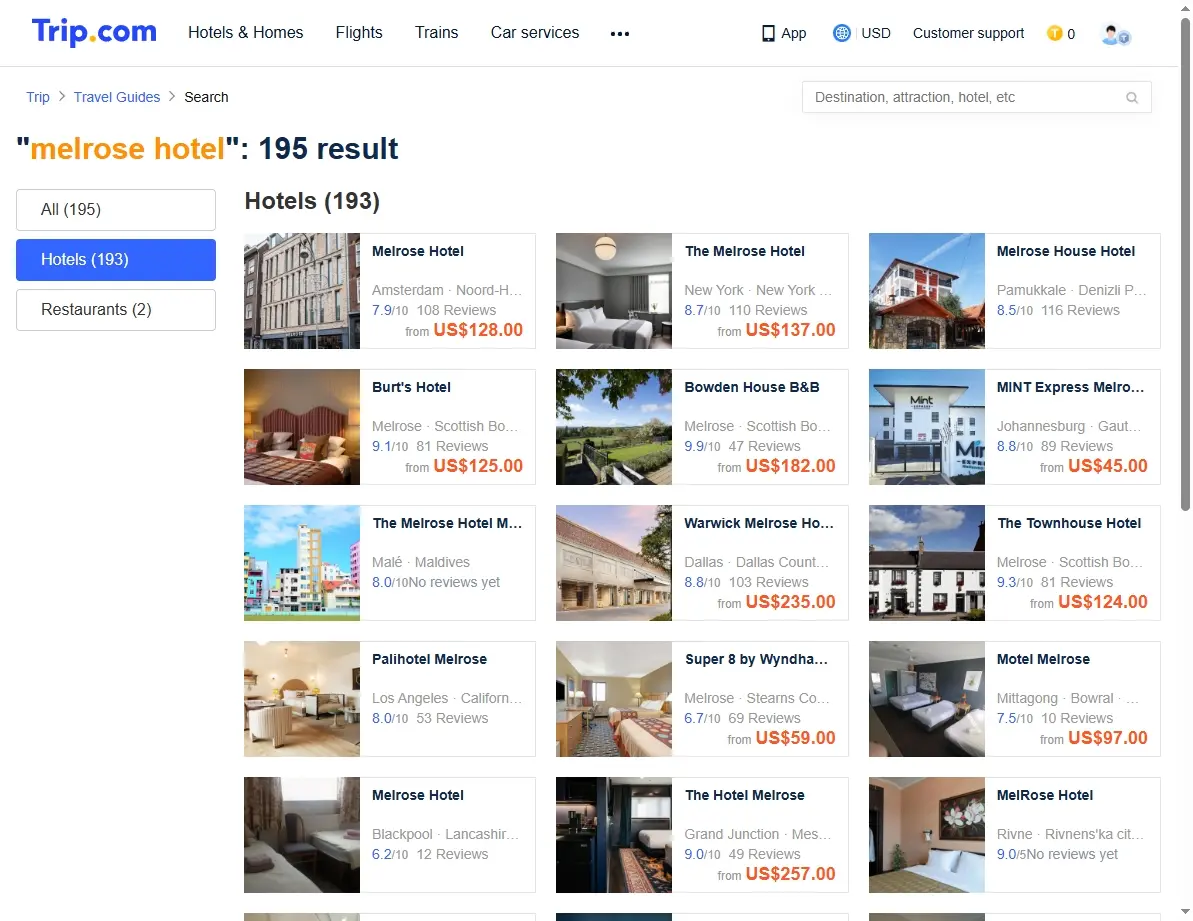The image size is (1193, 921).
Task: Go to Trains section
Action: tap(437, 33)
